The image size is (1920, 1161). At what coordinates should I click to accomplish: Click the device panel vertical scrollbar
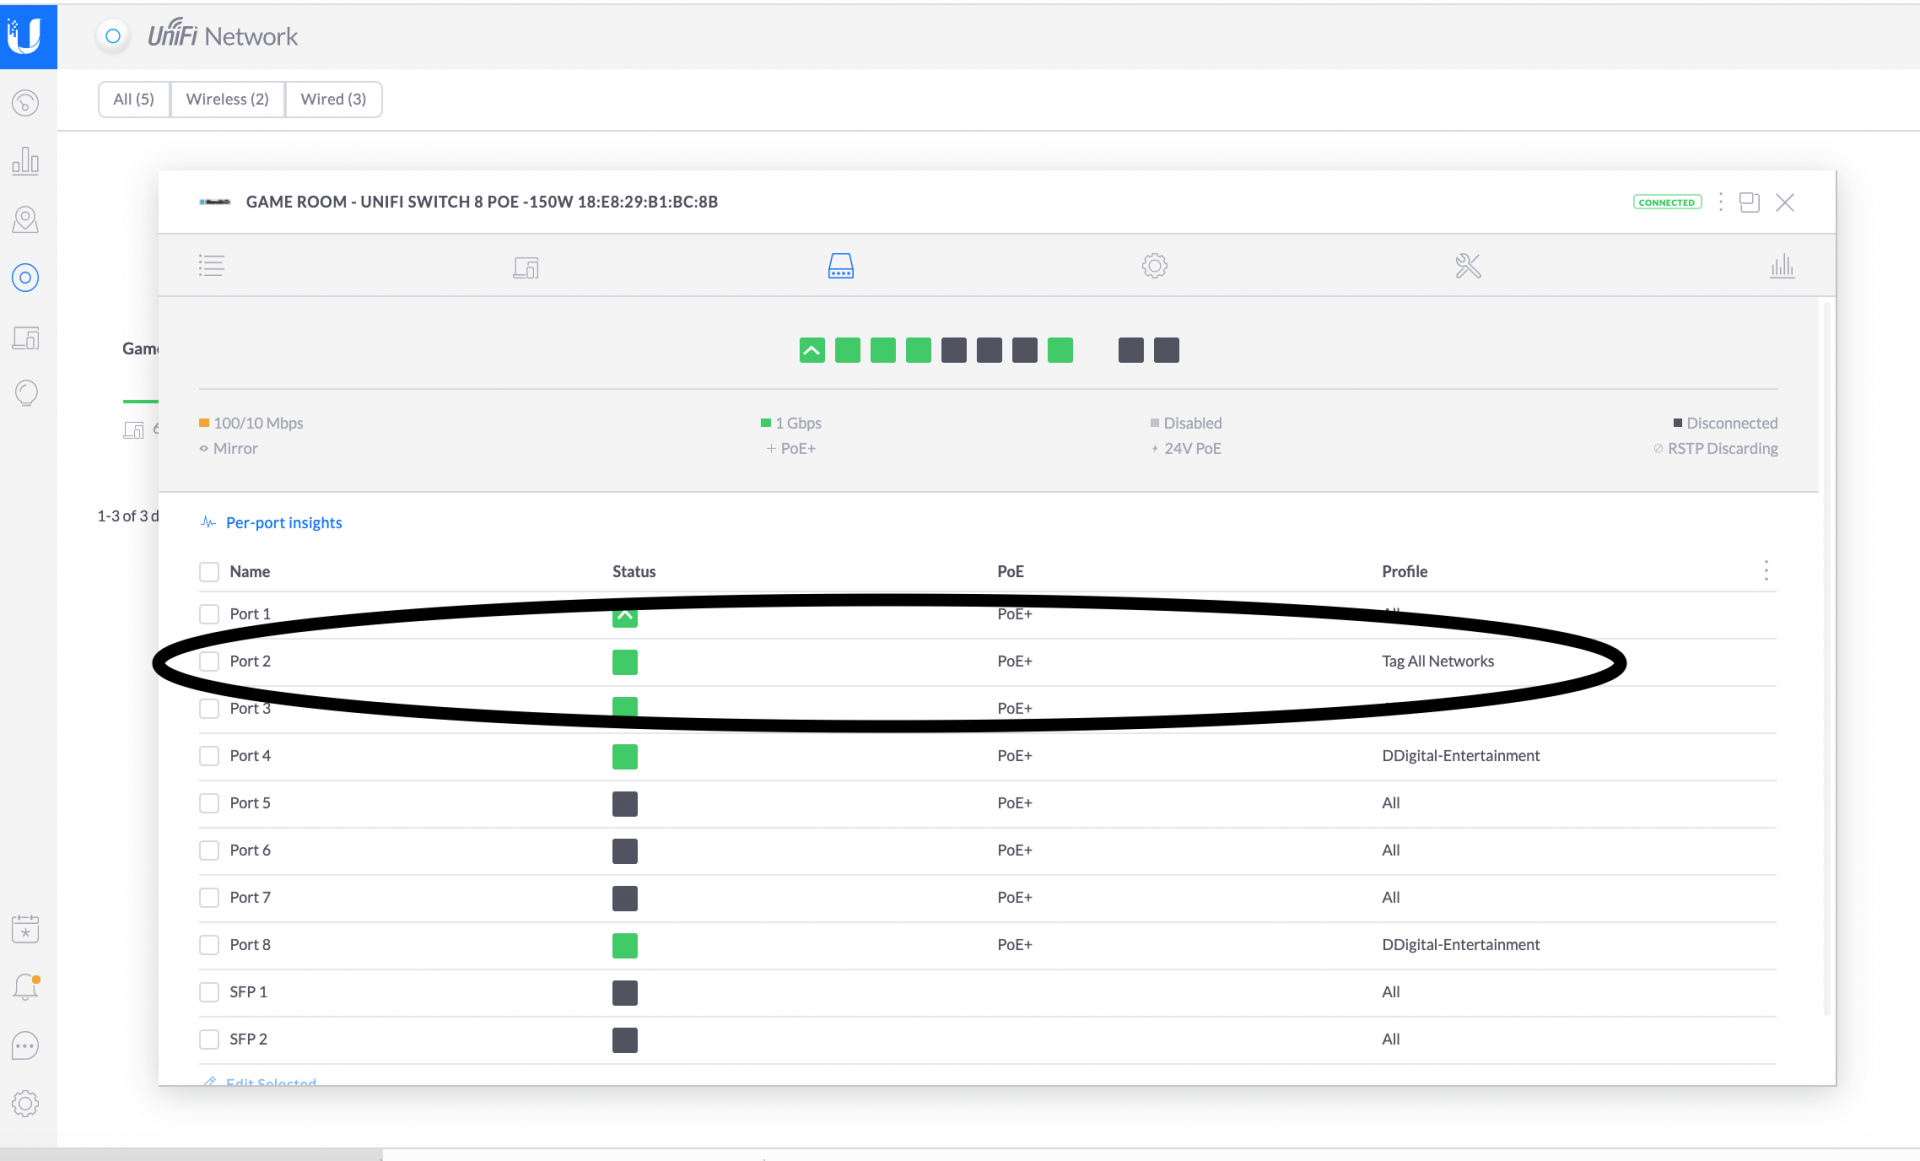tap(1827, 660)
